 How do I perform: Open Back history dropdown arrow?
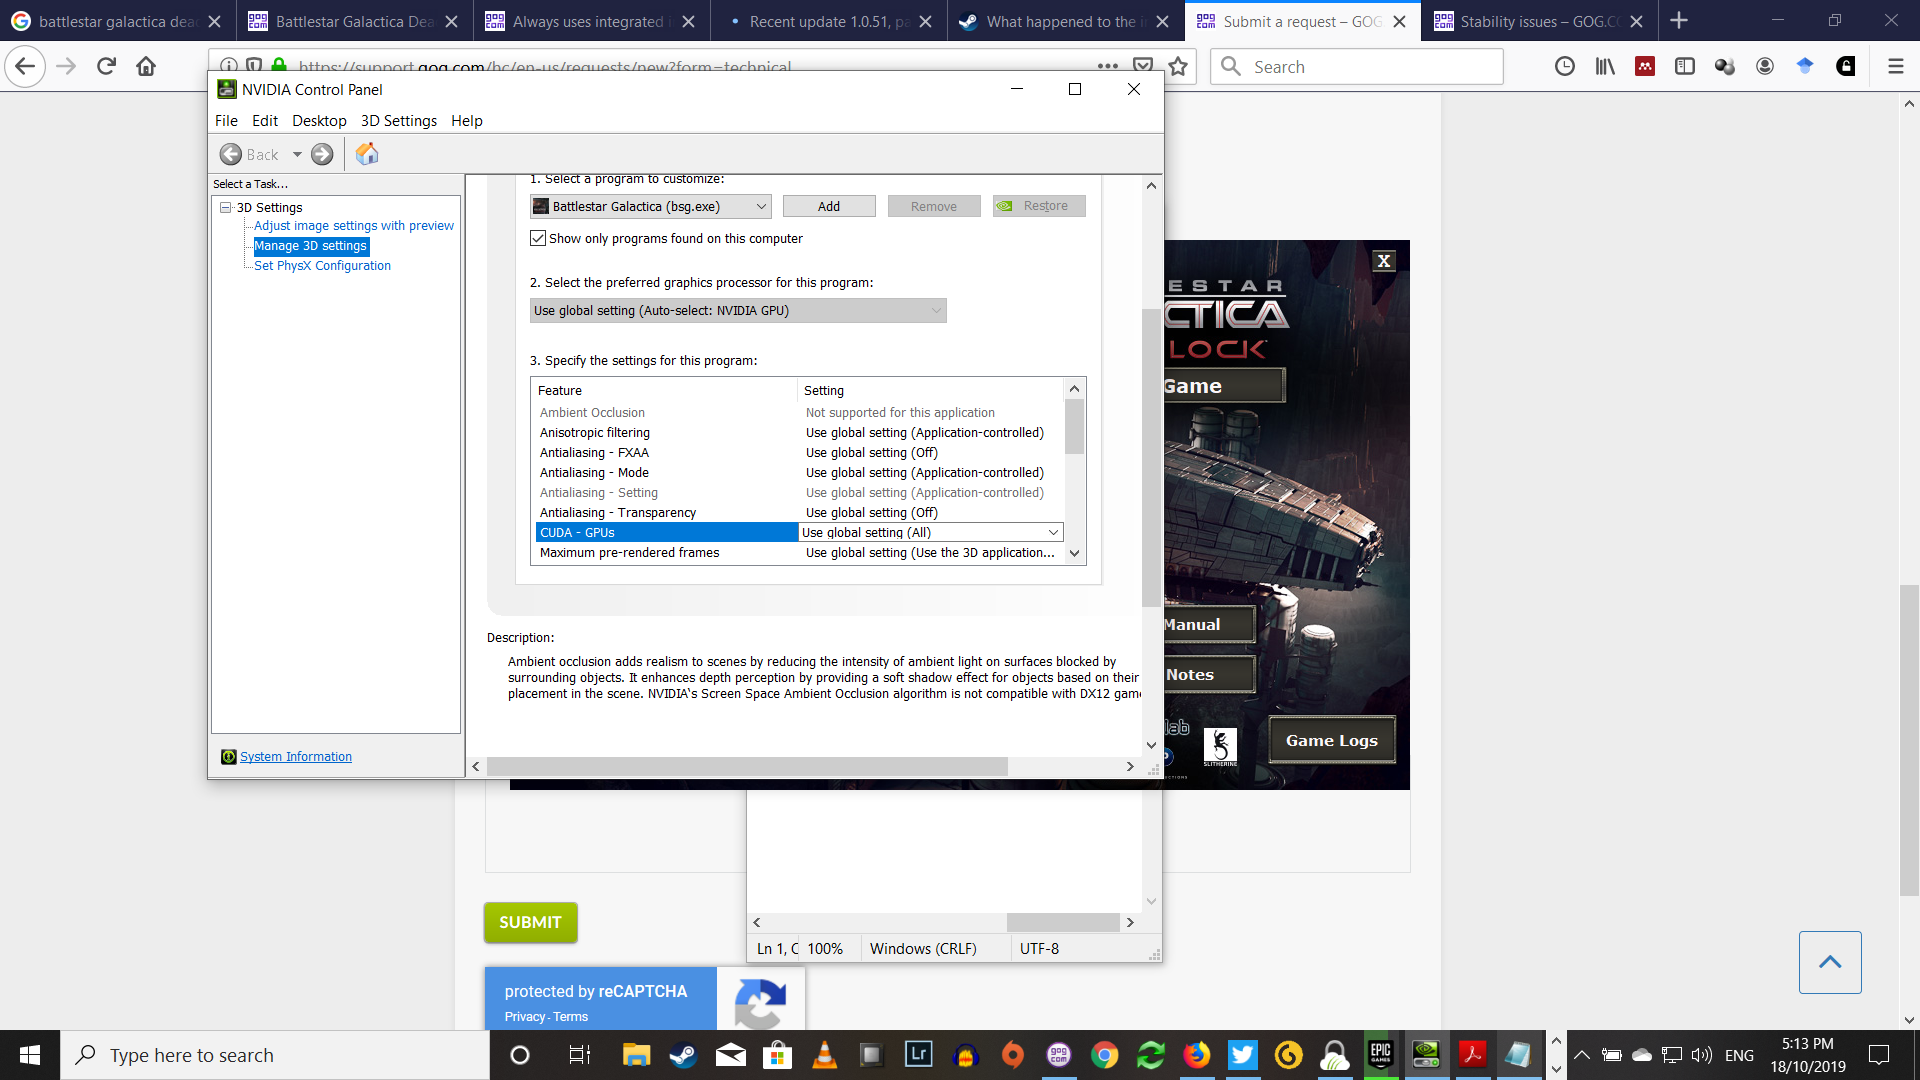(x=297, y=154)
